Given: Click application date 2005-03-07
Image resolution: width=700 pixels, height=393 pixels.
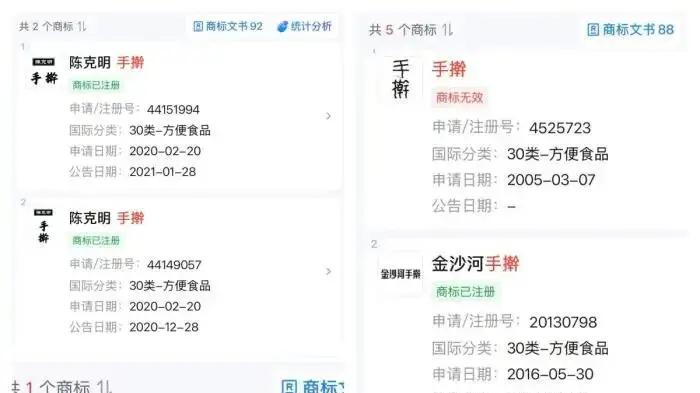Looking at the screenshot, I should pos(551,180).
